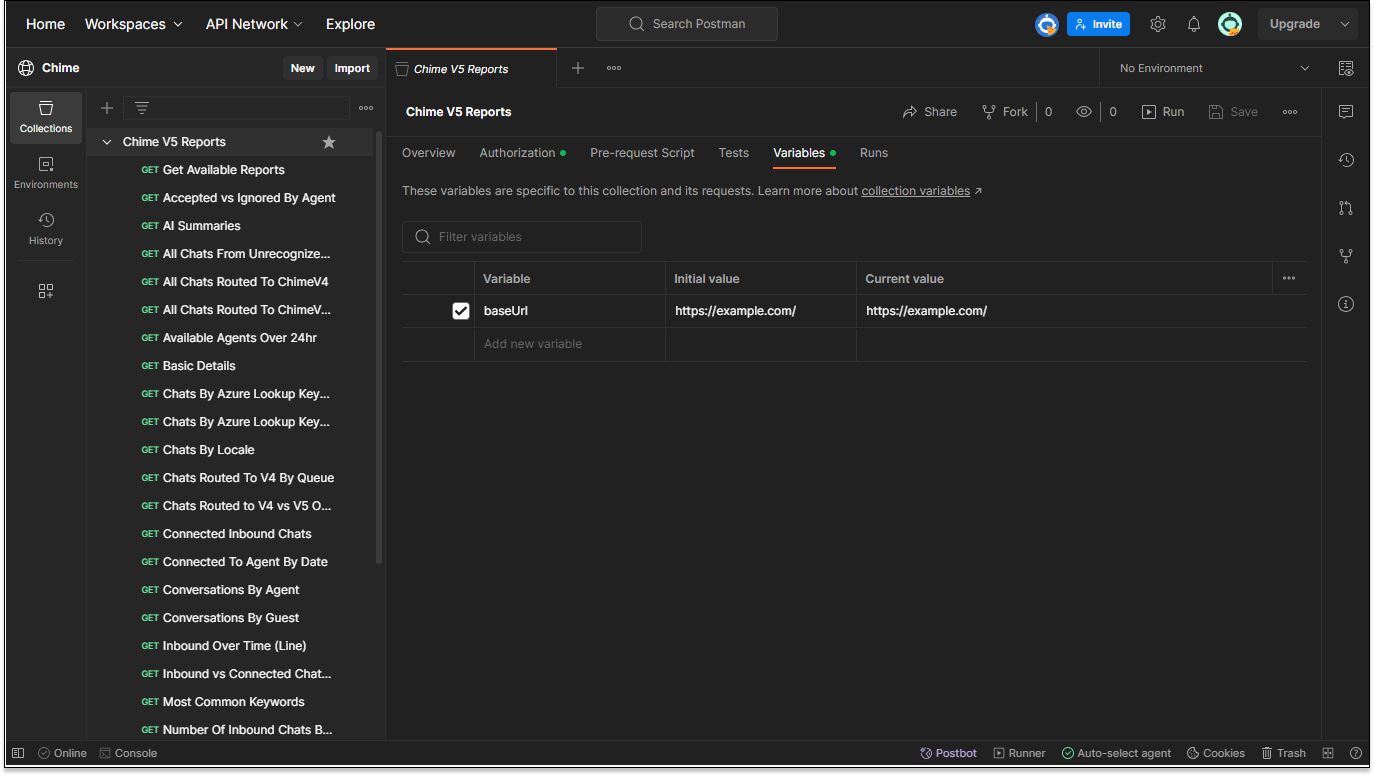The image size is (1374, 776).
Task: Click the New button
Action: (303, 68)
